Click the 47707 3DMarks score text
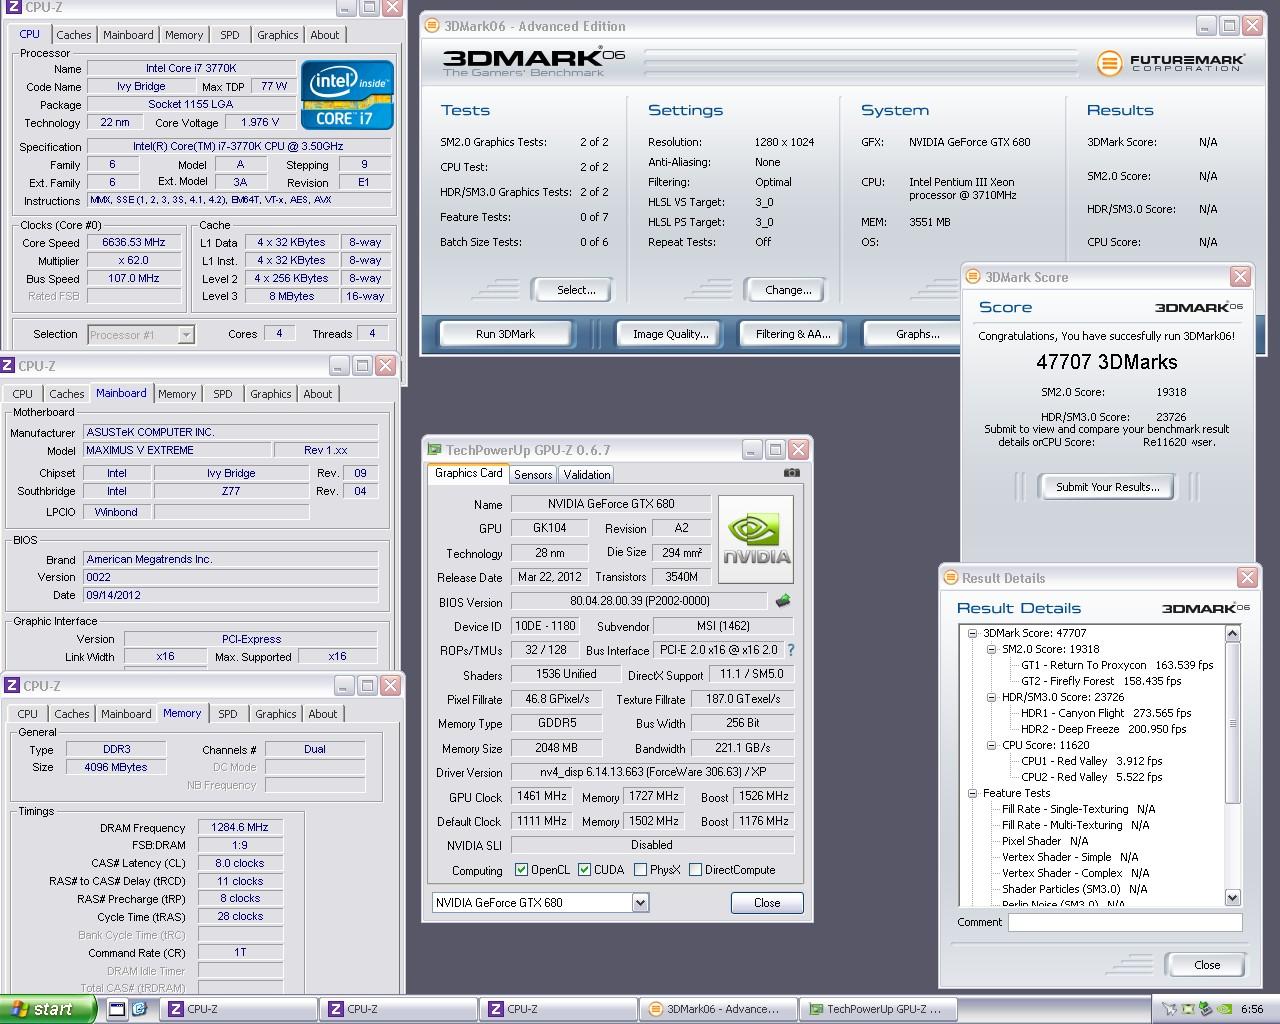 1106,363
